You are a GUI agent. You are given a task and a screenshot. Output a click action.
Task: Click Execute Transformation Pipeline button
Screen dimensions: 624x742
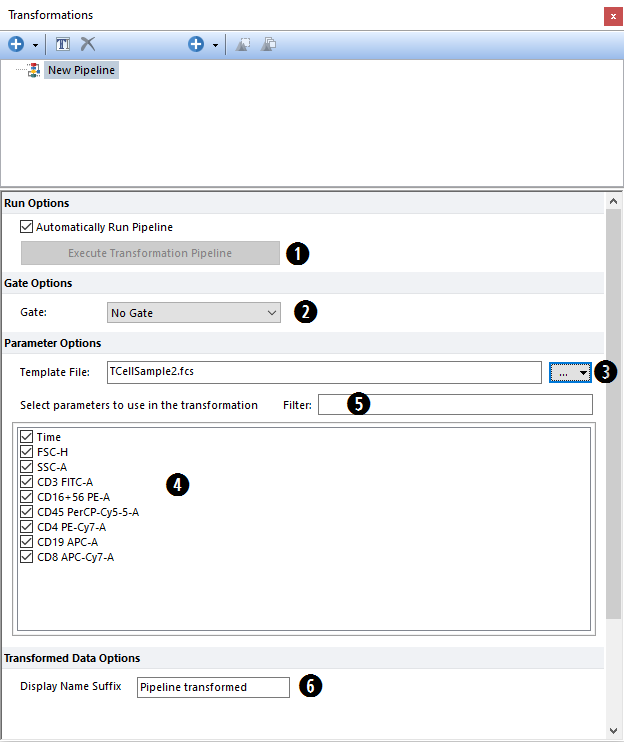click(x=150, y=253)
